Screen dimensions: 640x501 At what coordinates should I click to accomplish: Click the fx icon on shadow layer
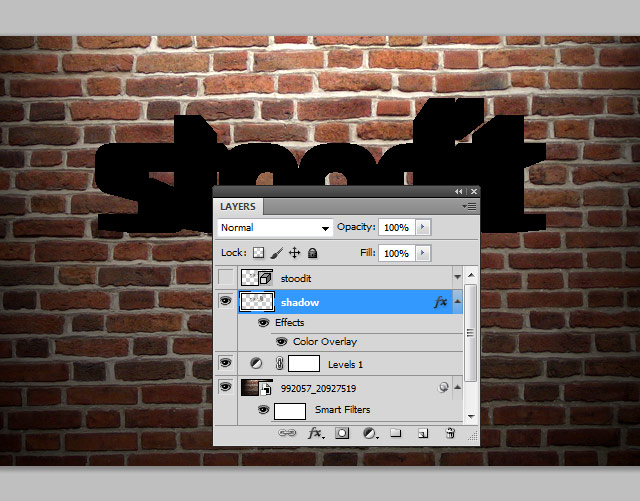(x=441, y=302)
